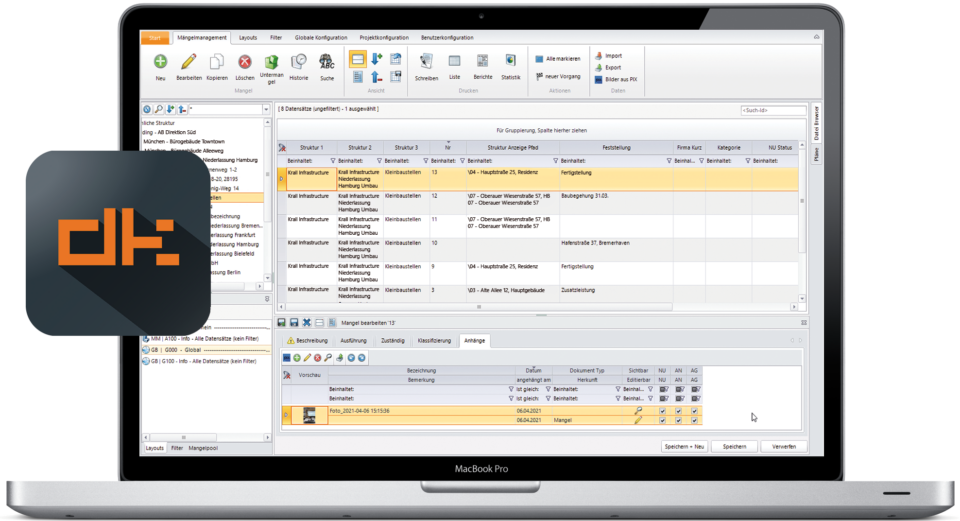Open the Statistik icon
Screen dimensions: 960x521
tap(511, 61)
